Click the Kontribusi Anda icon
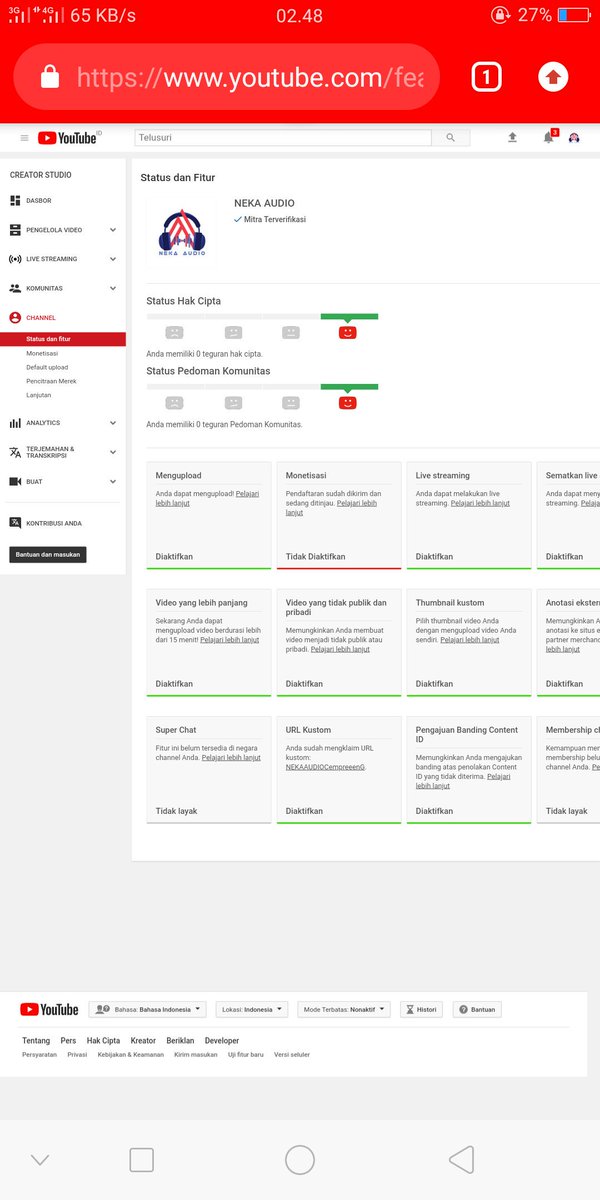 pos(15,523)
